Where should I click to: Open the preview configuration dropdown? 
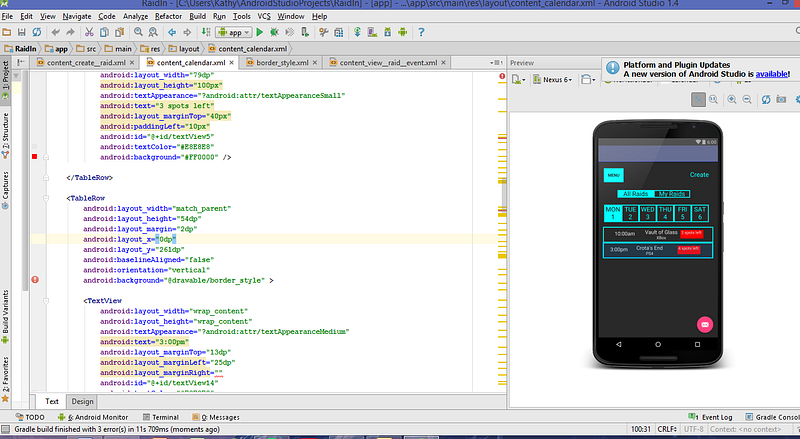pos(518,80)
